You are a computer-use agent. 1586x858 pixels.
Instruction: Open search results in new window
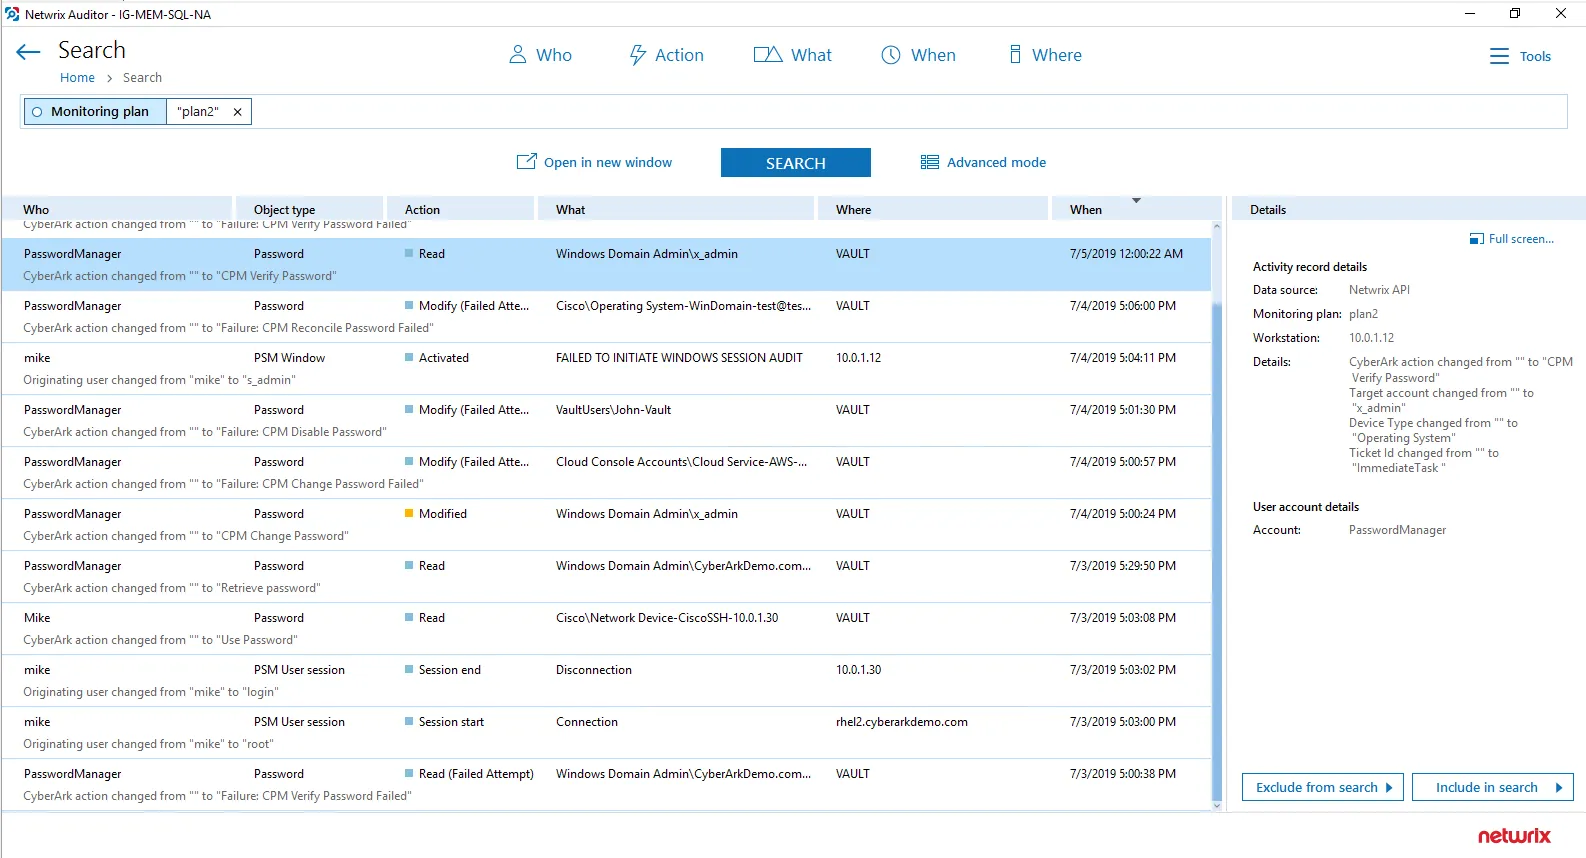pos(594,162)
